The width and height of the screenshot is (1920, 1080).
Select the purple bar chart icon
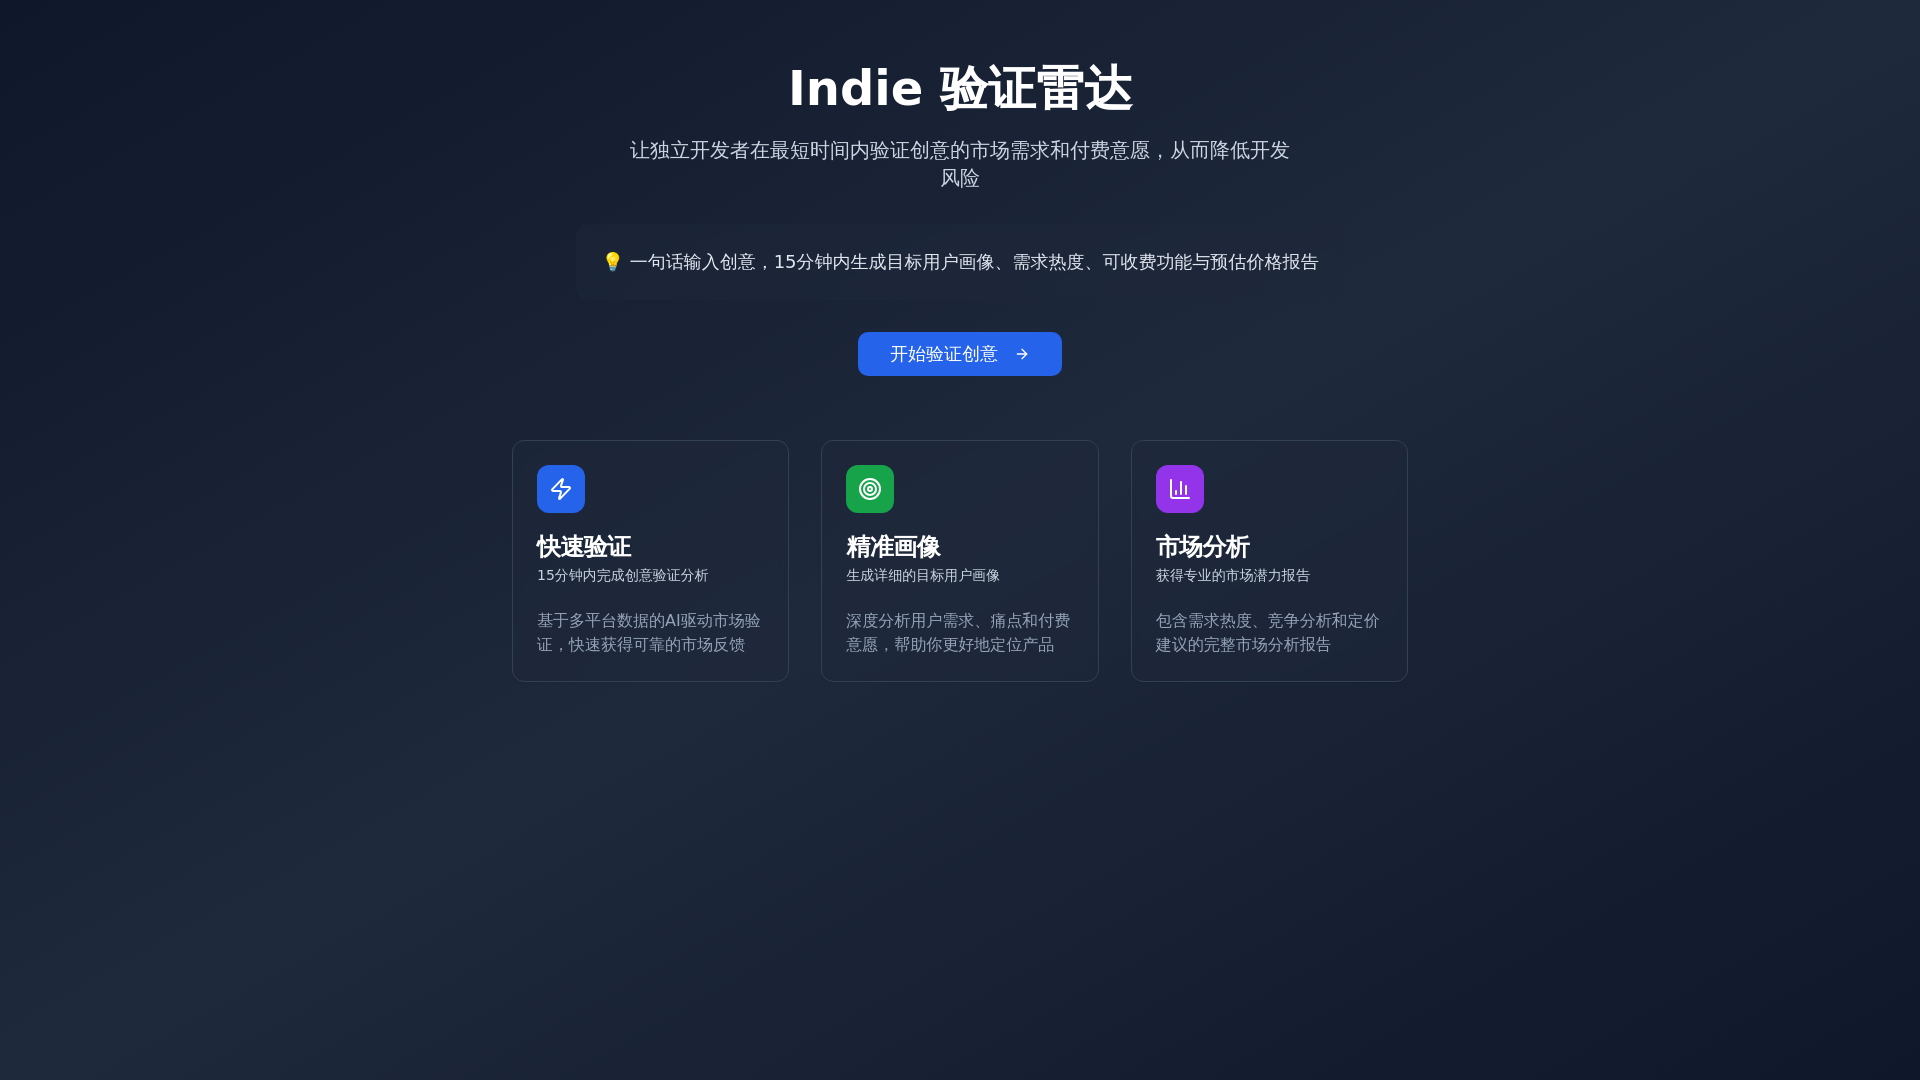(x=1180, y=489)
